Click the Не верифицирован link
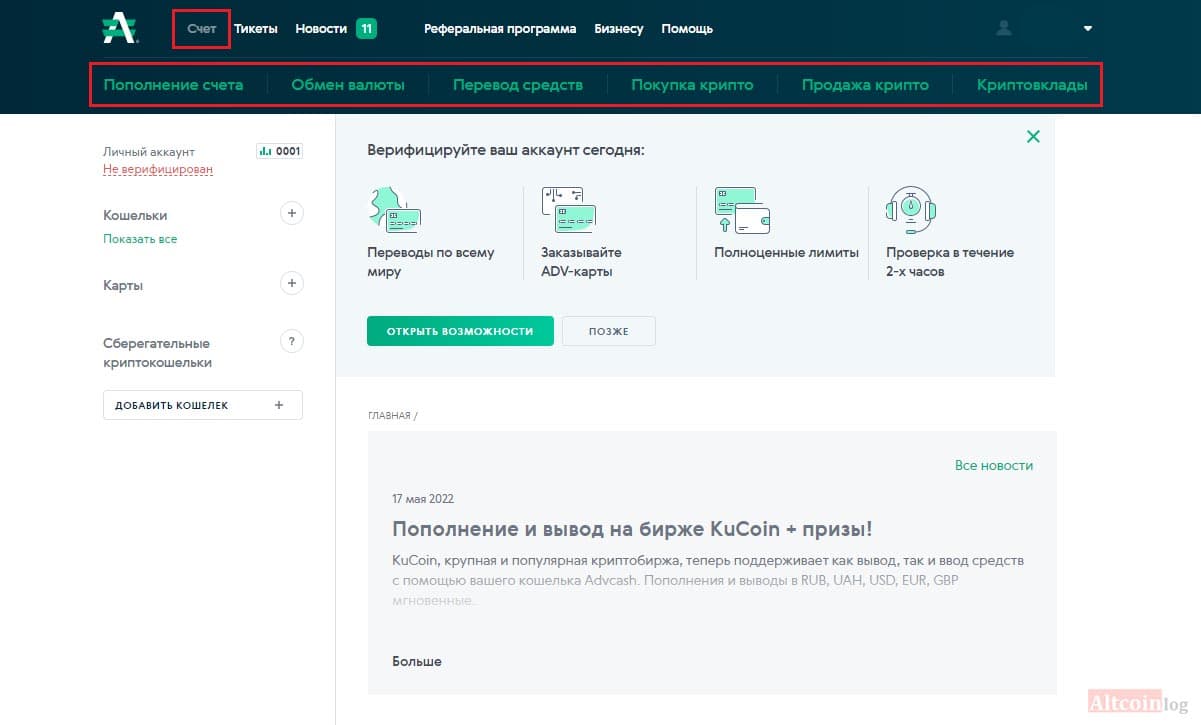The width and height of the screenshot is (1201, 725). [x=158, y=169]
